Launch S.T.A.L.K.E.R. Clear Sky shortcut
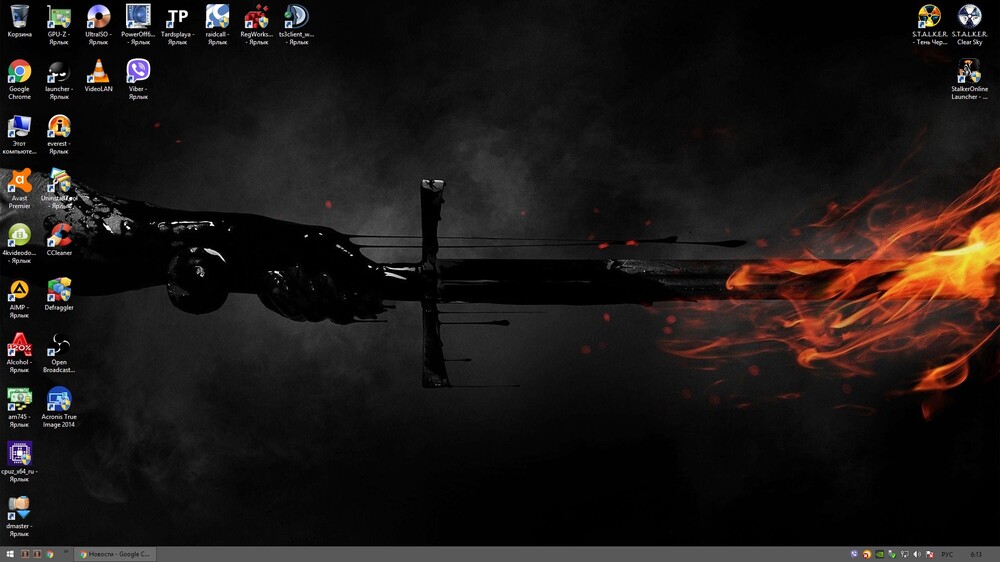Image resolution: width=1000 pixels, height=562 pixels. 969,17
